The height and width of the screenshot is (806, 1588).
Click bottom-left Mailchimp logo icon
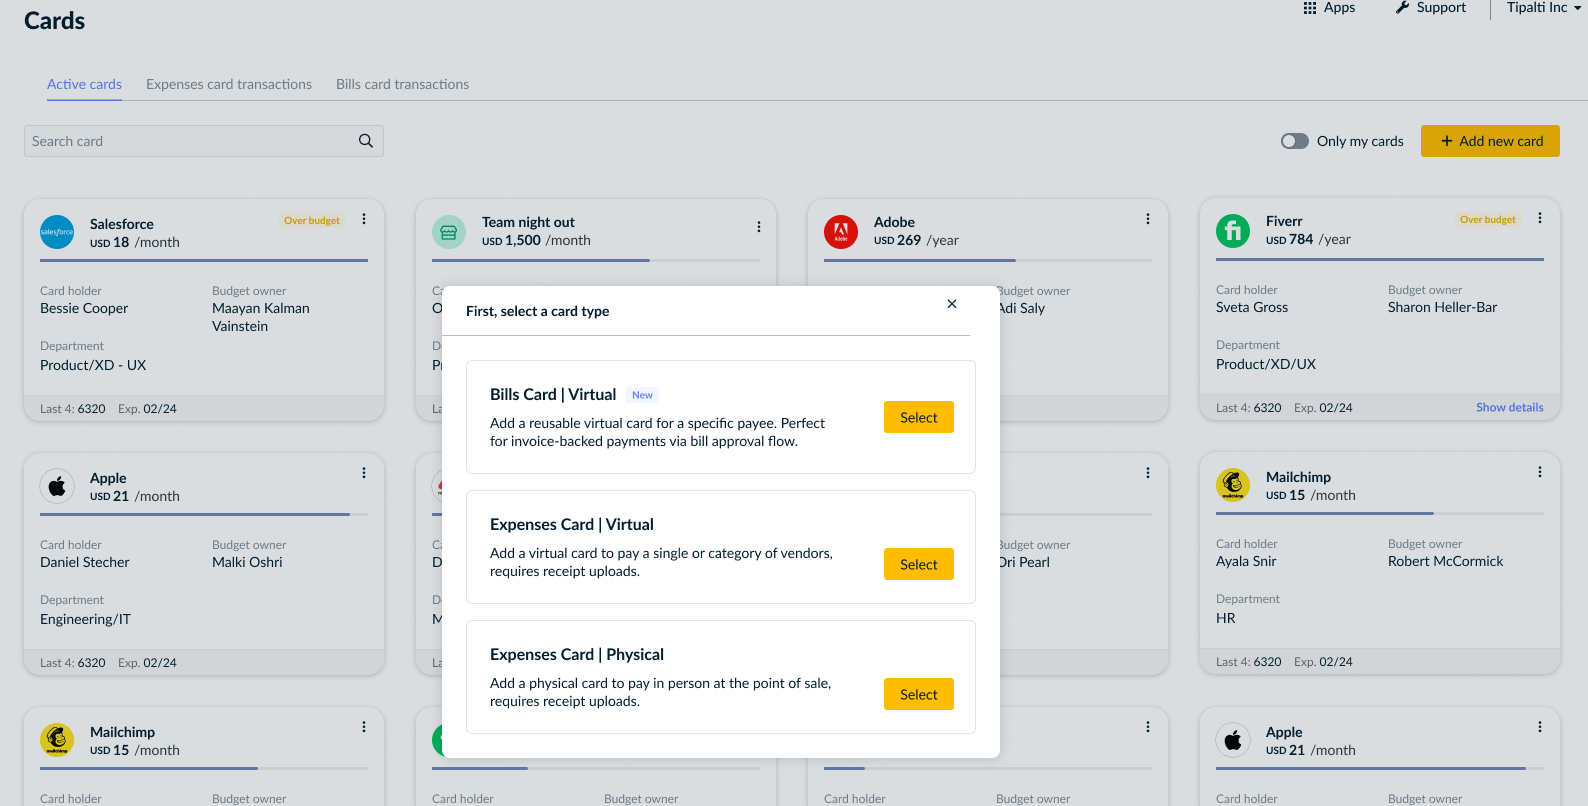57,740
